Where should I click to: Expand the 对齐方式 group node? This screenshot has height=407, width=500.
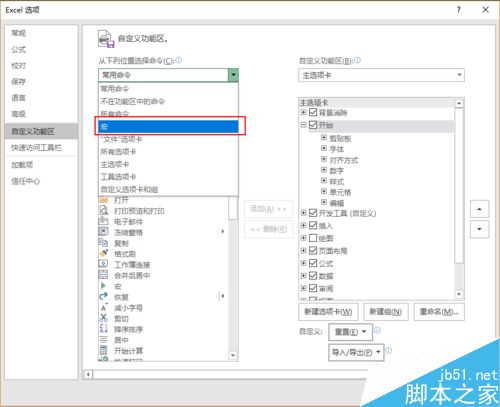coord(324,159)
